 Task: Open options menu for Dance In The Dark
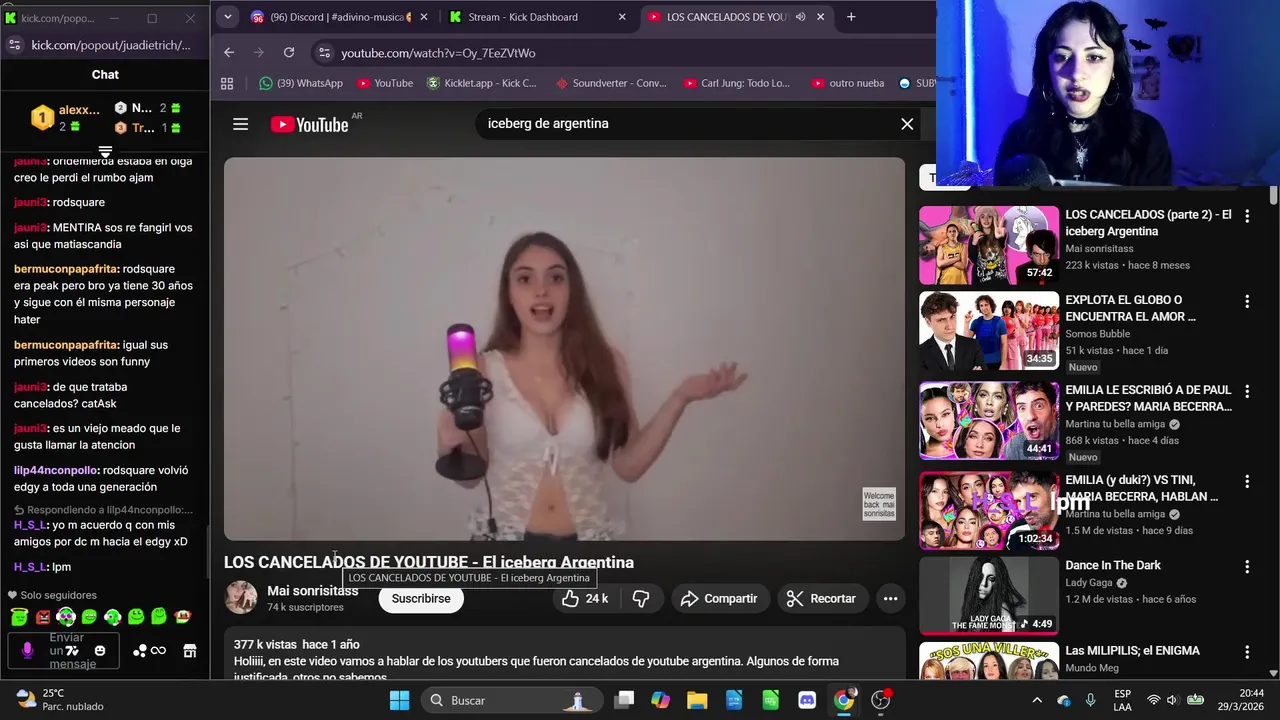coord(1247,567)
